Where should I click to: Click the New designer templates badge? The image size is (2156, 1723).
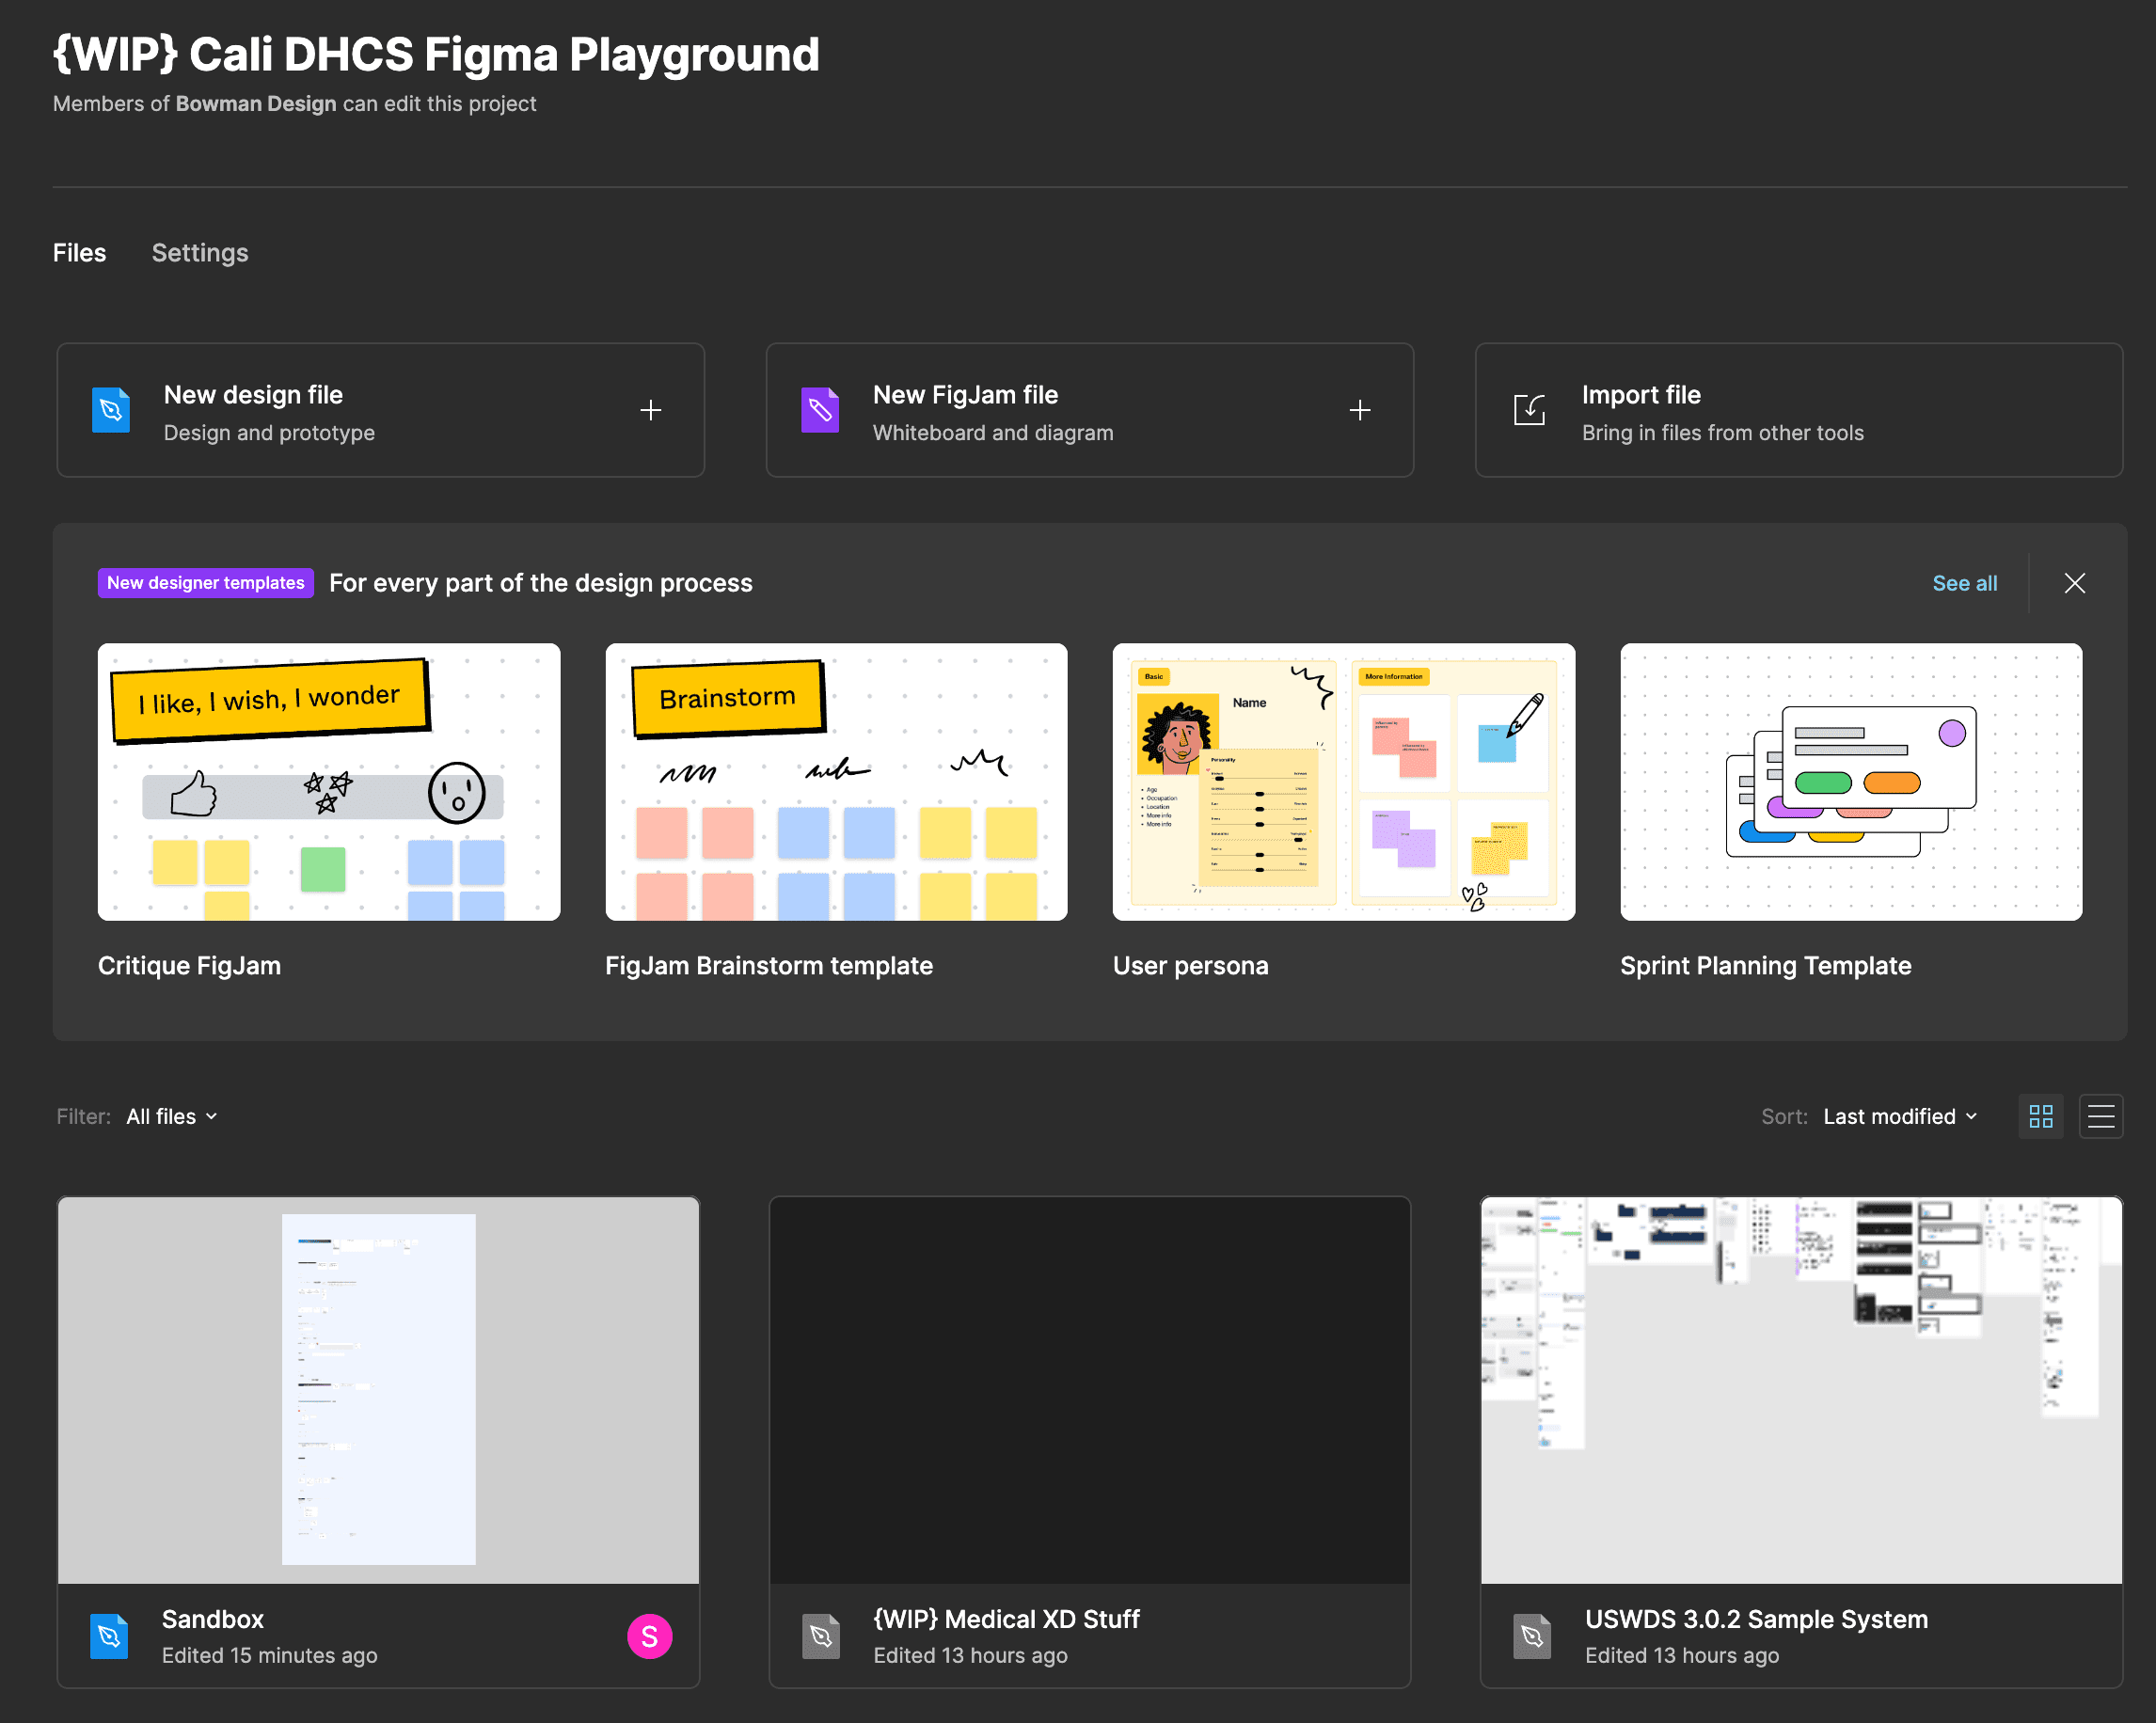point(206,583)
